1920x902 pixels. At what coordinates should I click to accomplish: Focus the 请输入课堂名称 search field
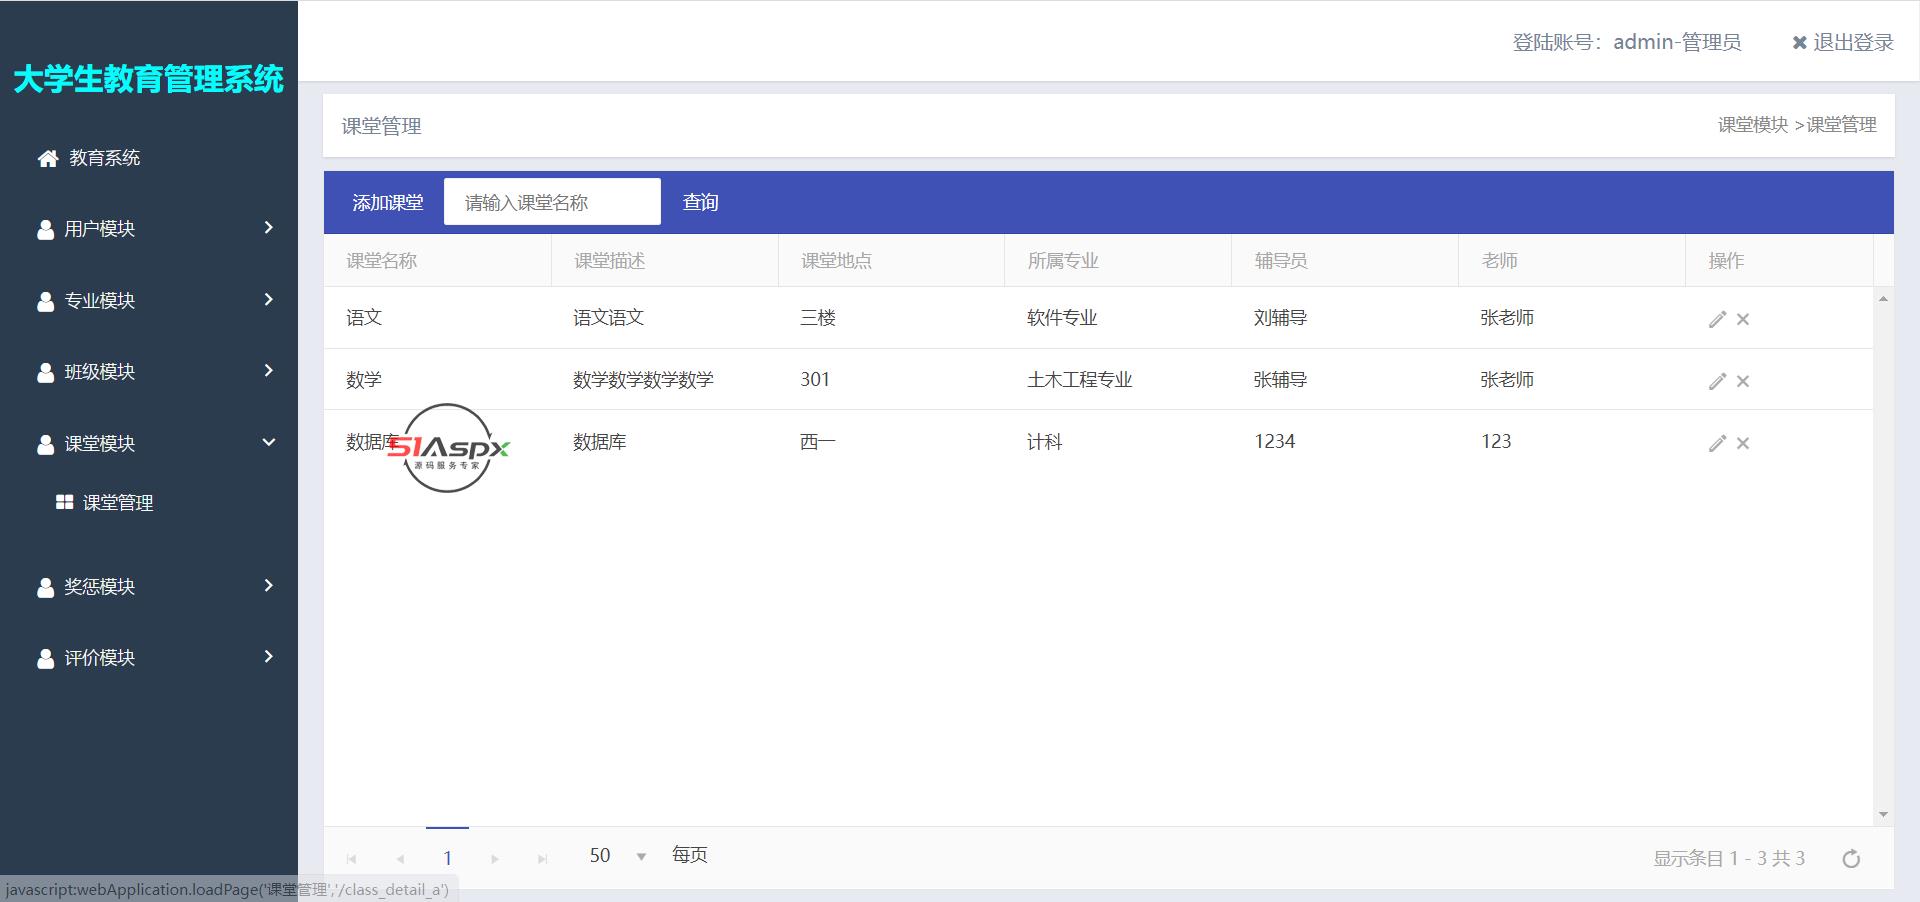tap(552, 203)
